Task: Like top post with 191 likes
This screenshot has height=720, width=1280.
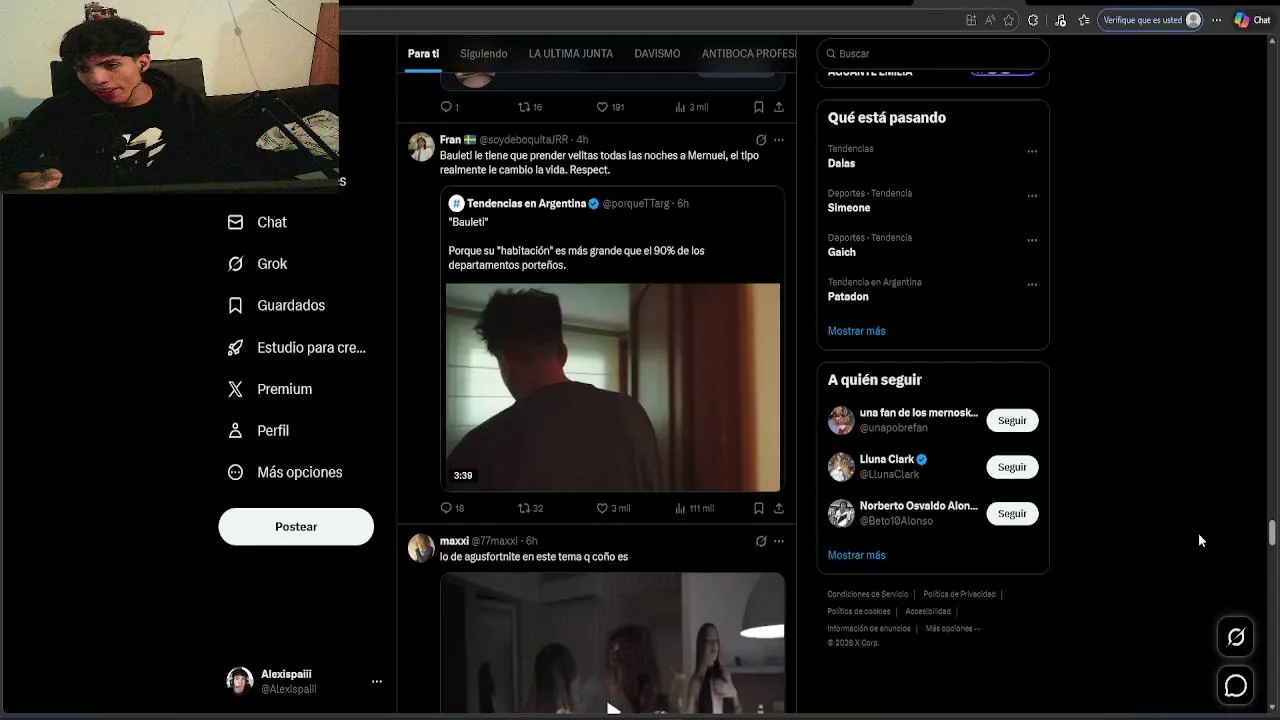Action: (x=610, y=107)
